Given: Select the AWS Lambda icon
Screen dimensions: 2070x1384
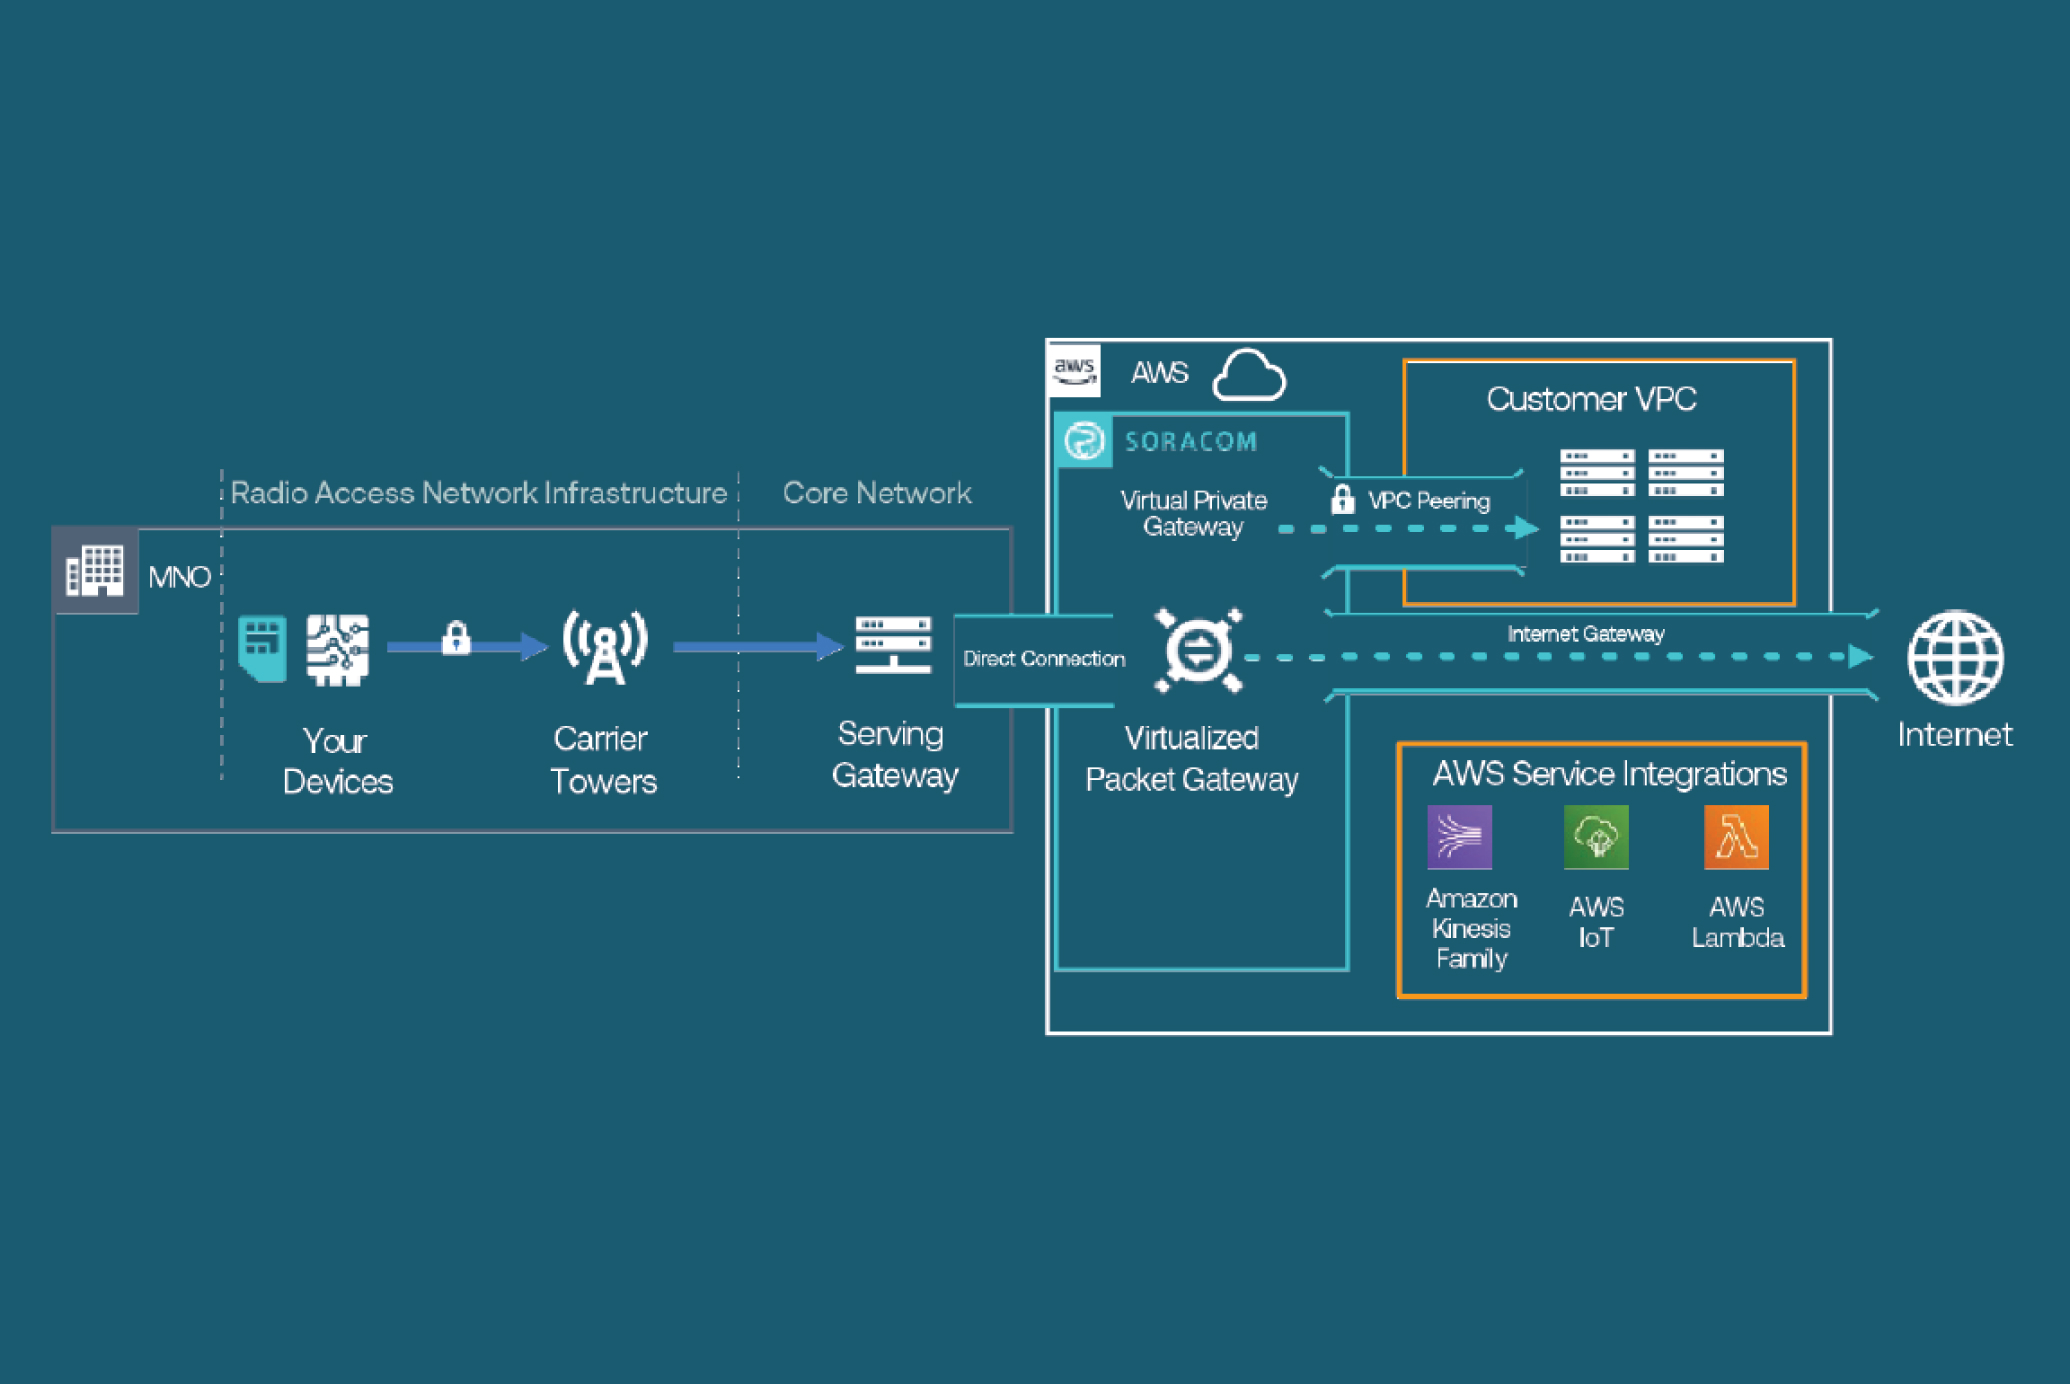Looking at the screenshot, I should coord(1737,838).
